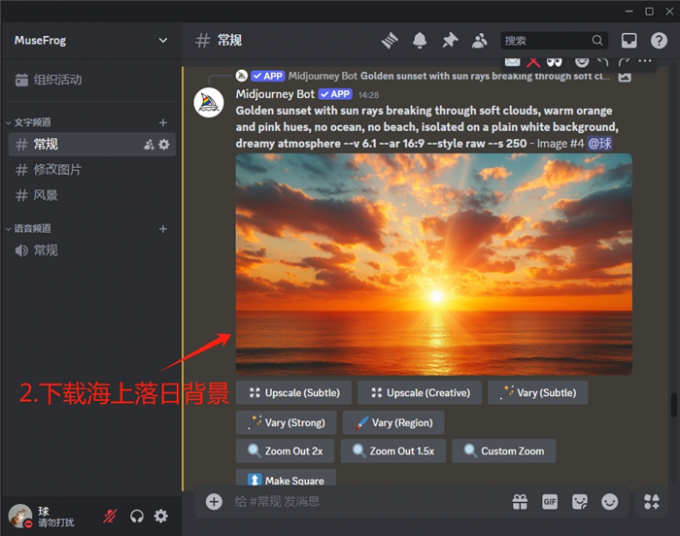Open the threads icon in channel header

[x=389, y=41]
